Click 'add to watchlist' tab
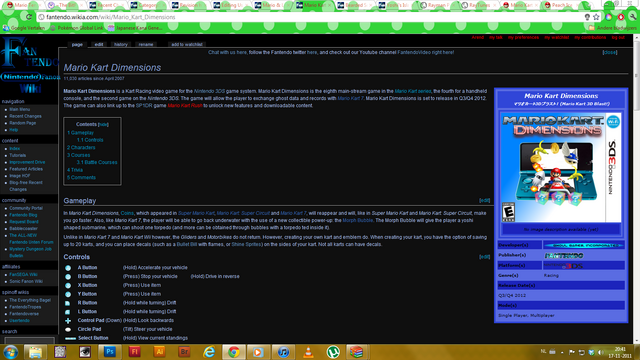Image resolution: width=640 pixels, height=360 pixels. tap(187, 44)
